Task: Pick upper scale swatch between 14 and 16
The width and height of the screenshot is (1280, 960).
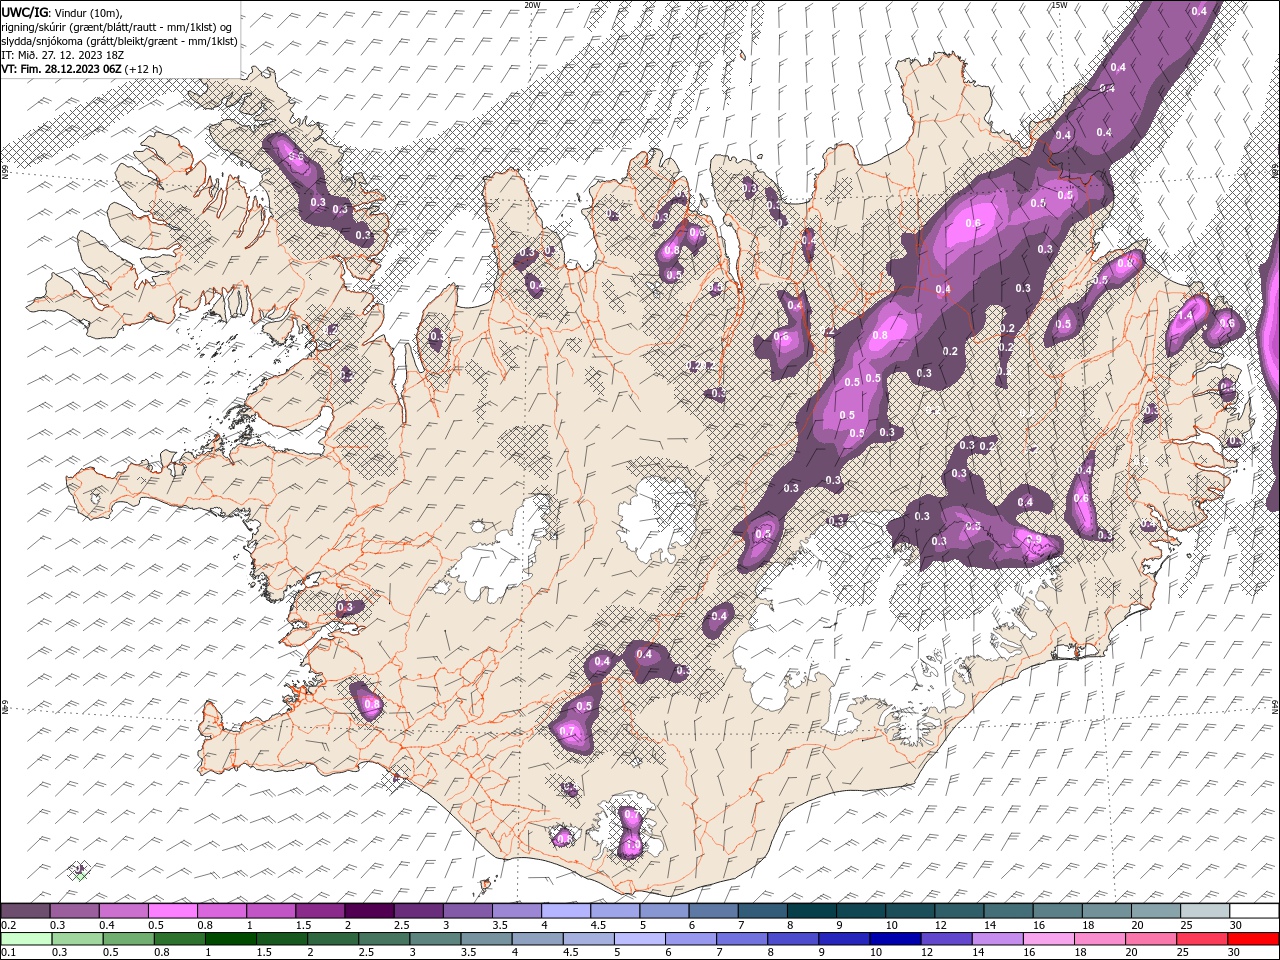Action: (x=1008, y=910)
